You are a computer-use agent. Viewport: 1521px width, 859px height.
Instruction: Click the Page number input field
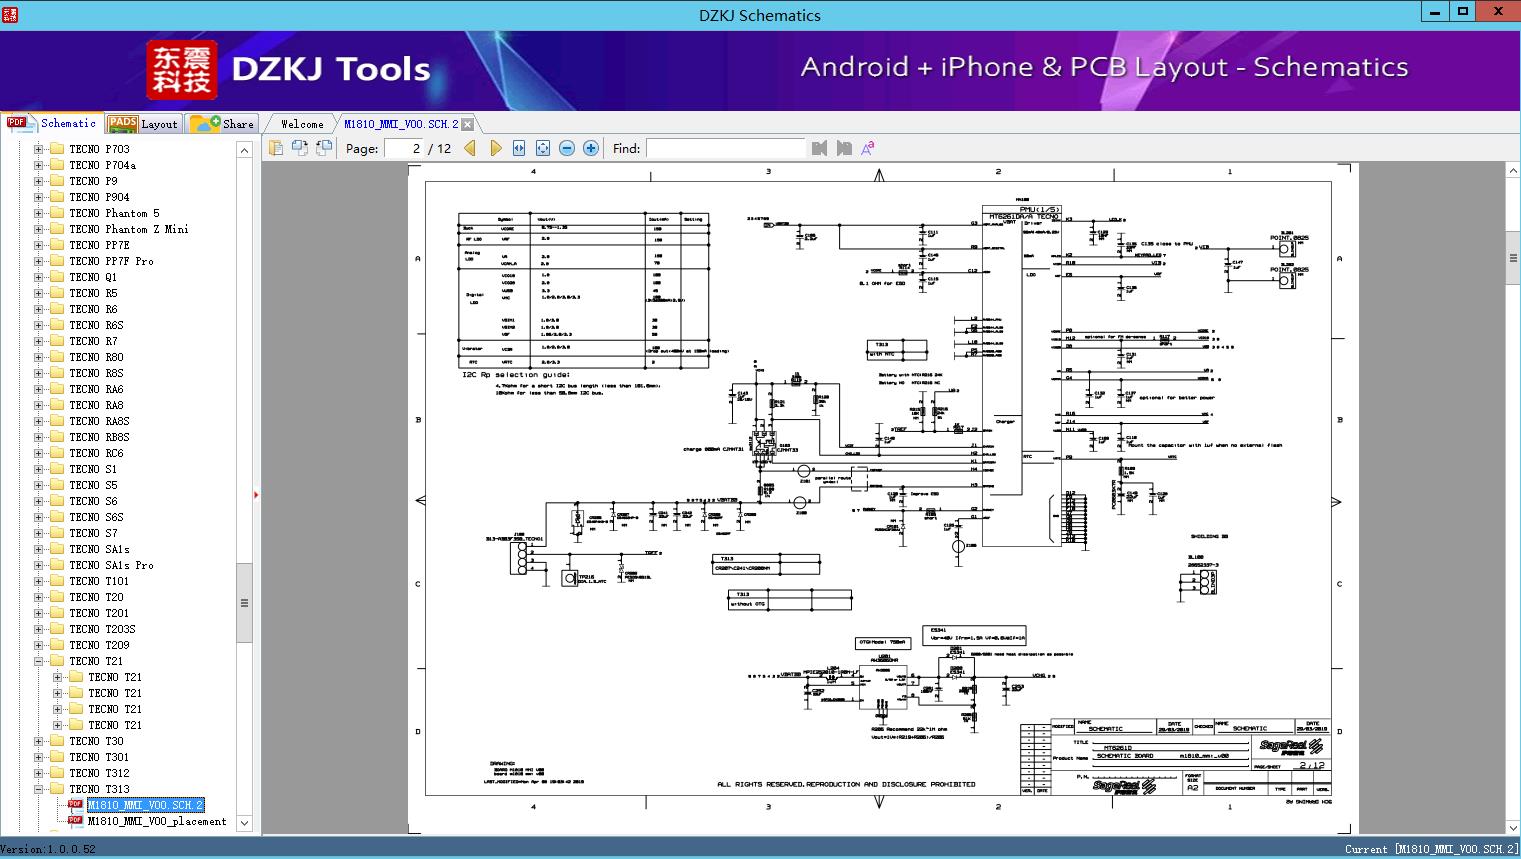[x=404, y=148]
